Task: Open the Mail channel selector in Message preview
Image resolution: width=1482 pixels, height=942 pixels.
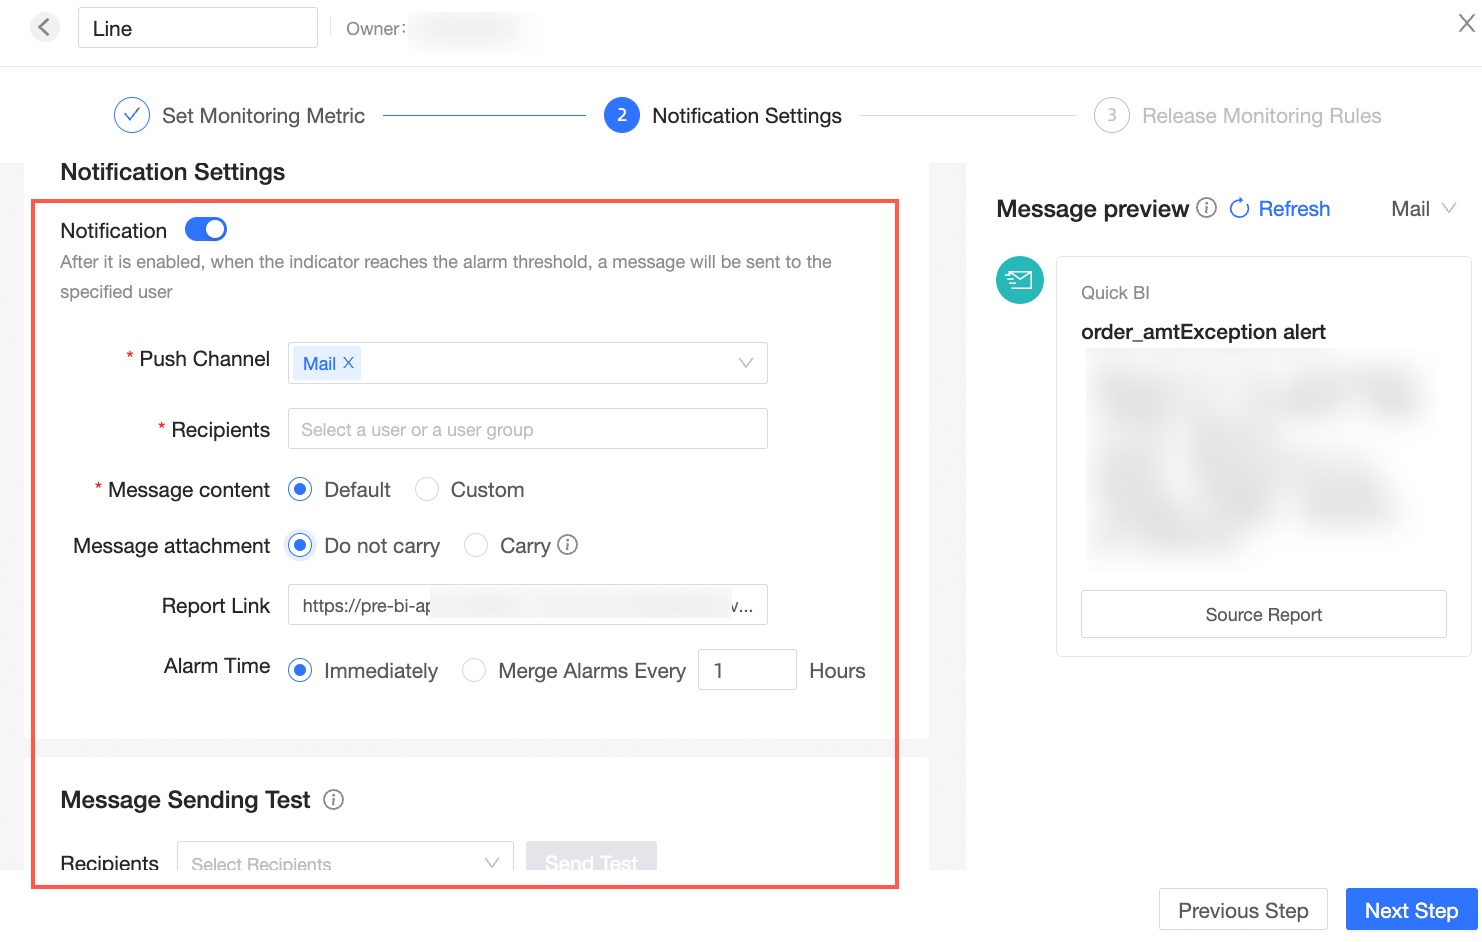Action: click(1423, 208)
